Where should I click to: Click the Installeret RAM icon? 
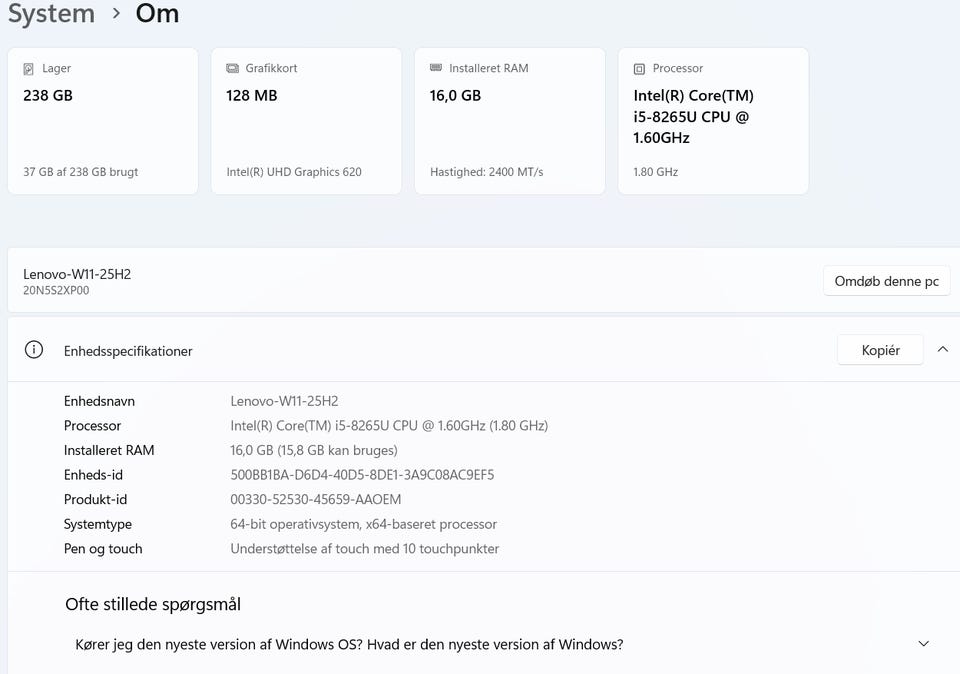436,68
